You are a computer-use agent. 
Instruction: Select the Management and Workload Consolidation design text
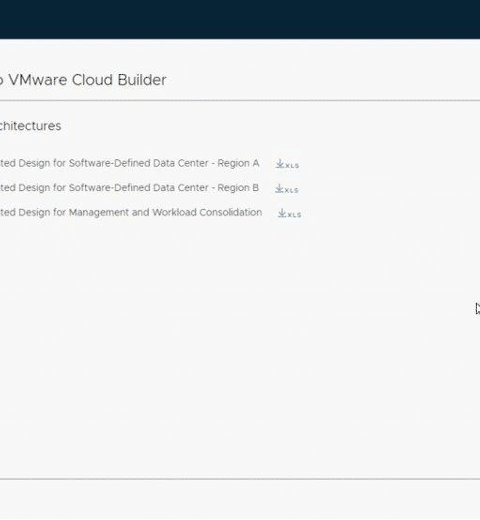131,213
